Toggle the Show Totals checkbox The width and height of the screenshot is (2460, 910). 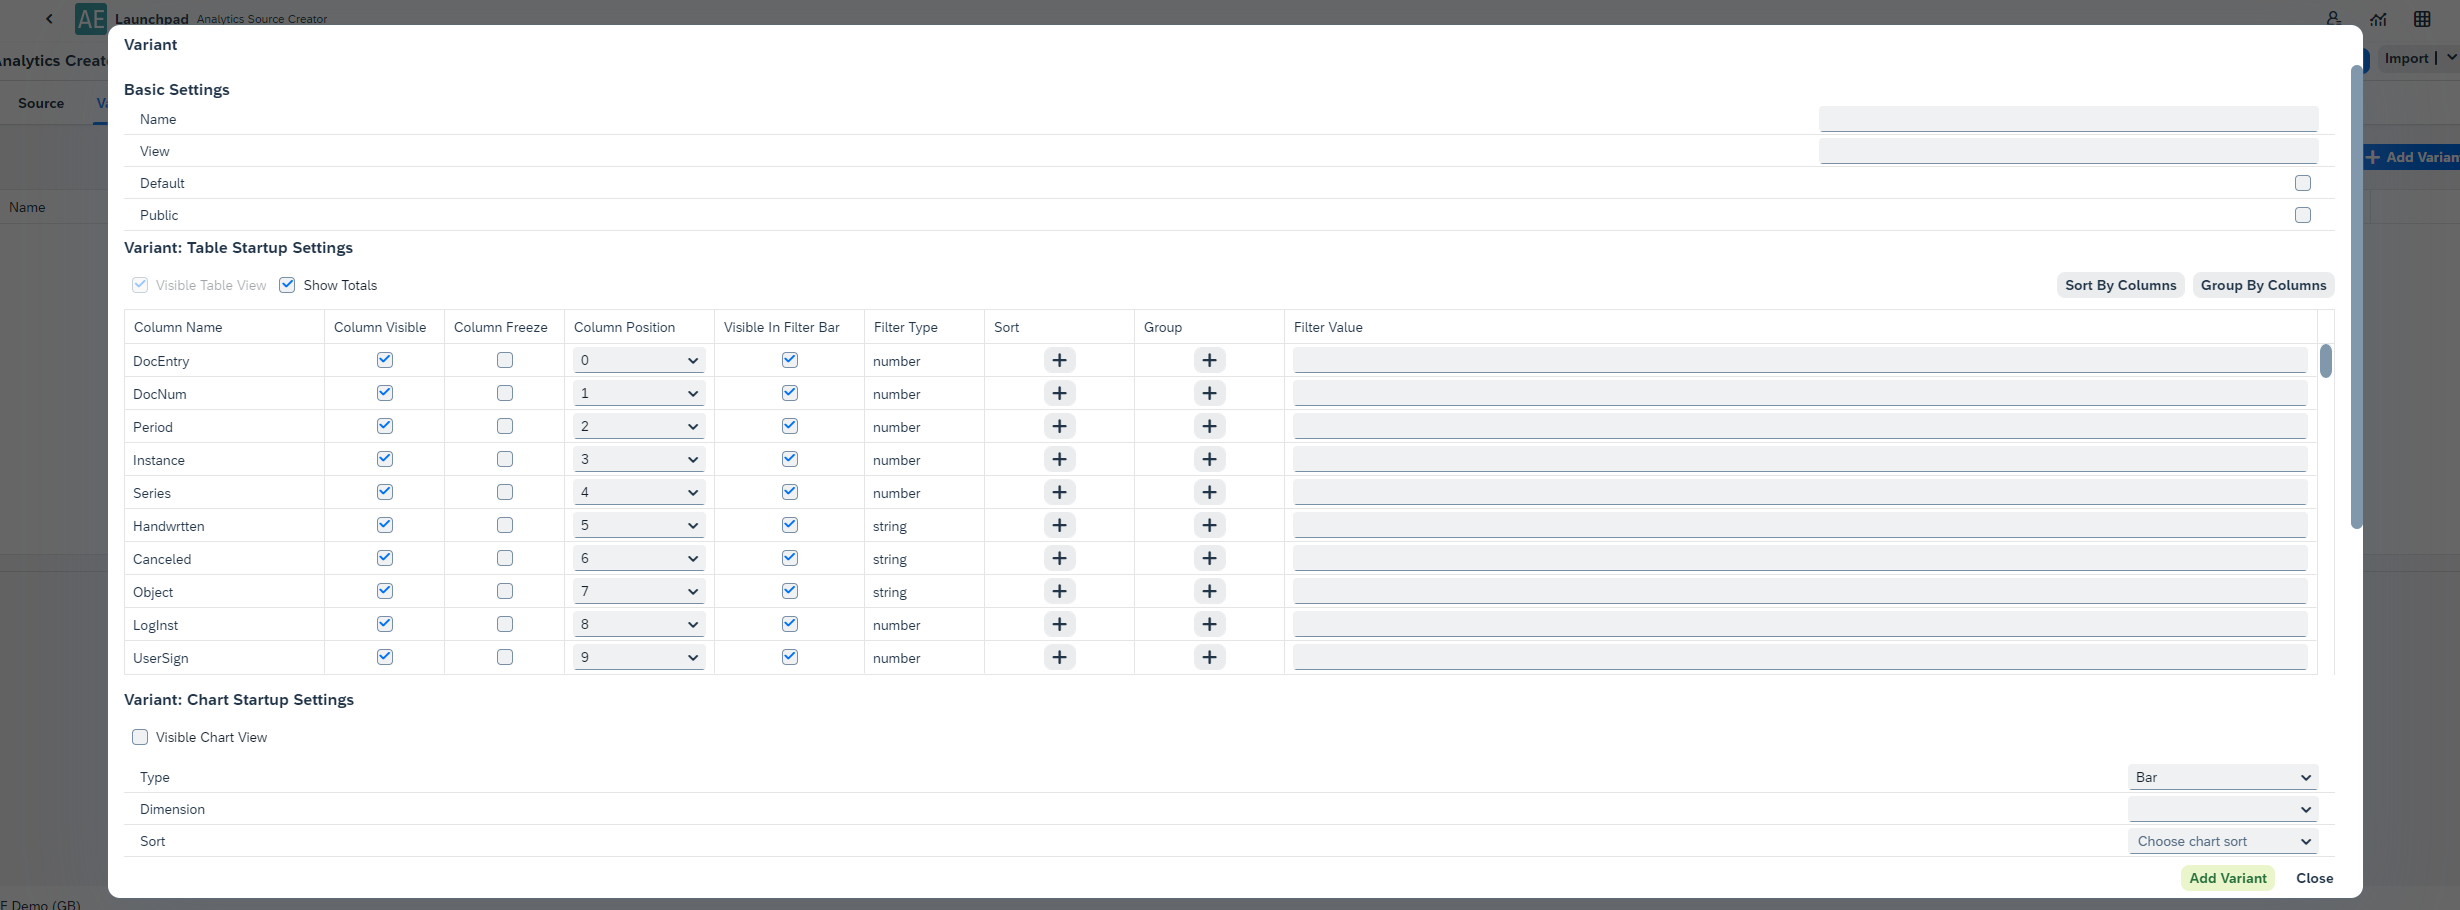(x=288, y=285)
